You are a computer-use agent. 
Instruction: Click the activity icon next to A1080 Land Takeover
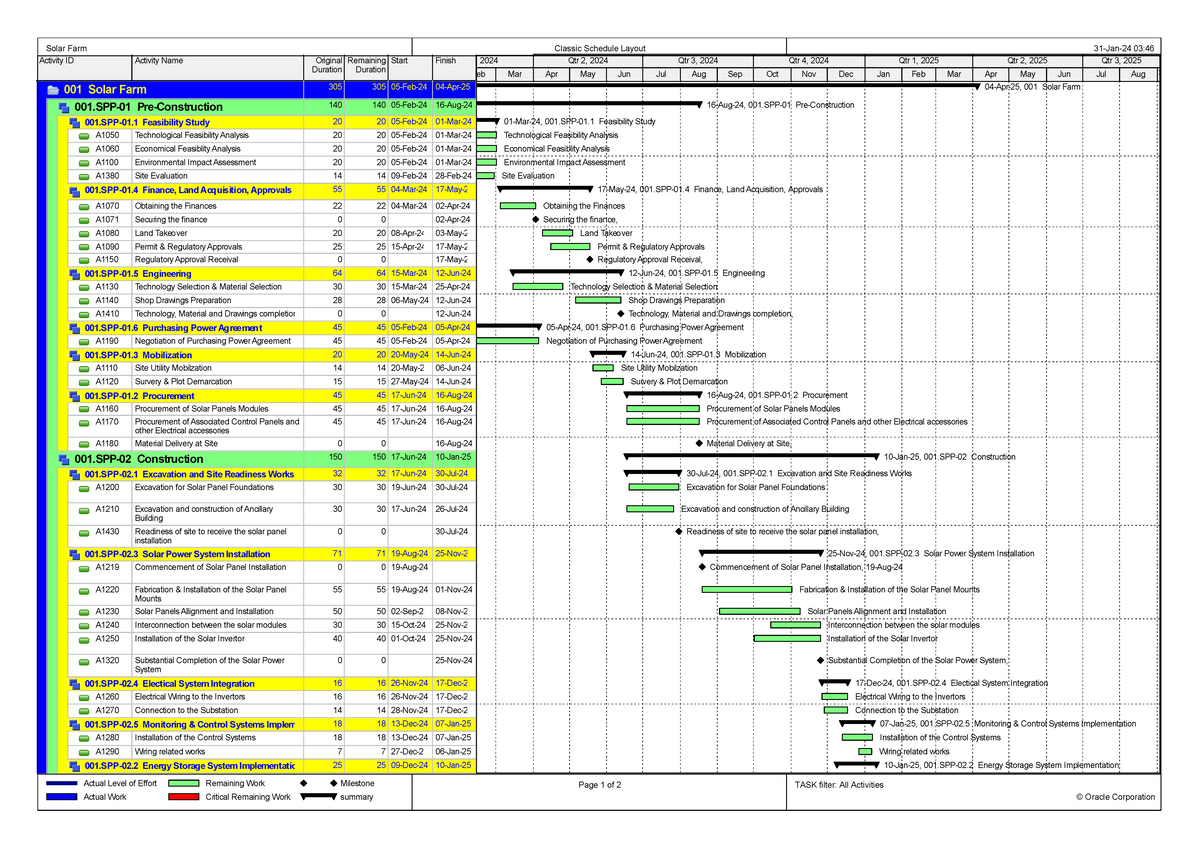pos(86,233)
